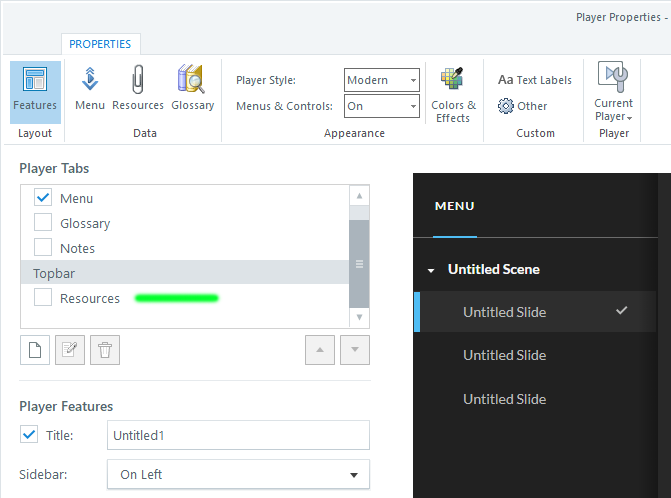
Task: Click the Title text input field
Action: (x=238, y=435)
